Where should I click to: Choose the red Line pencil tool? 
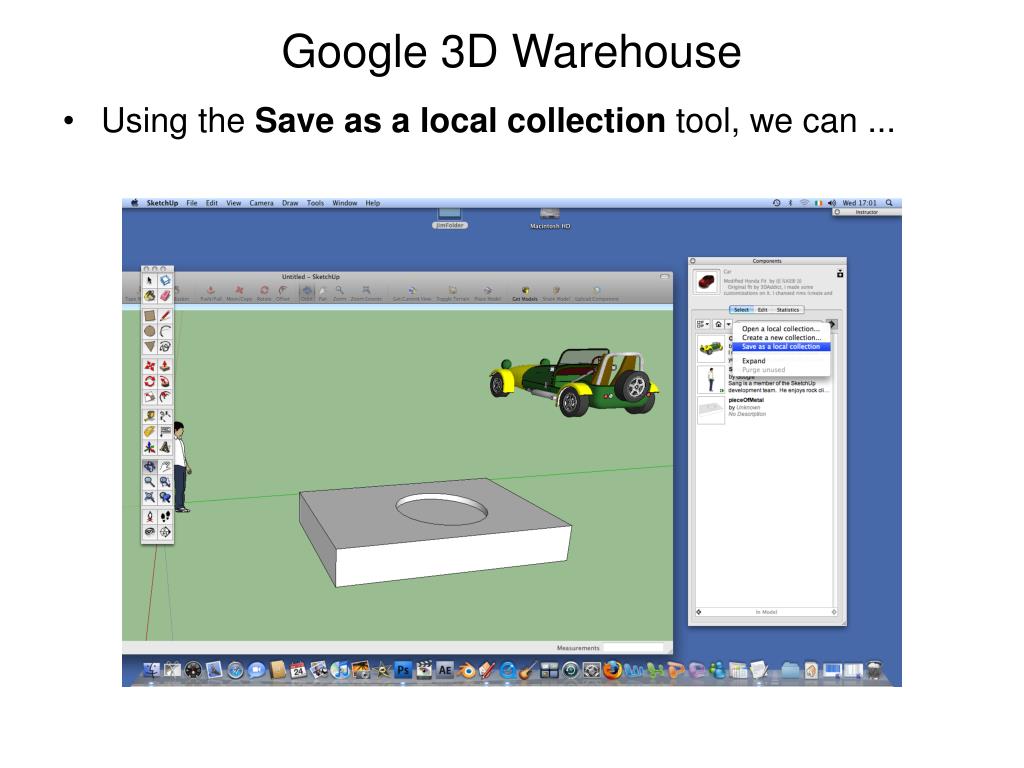pos(165,315)
